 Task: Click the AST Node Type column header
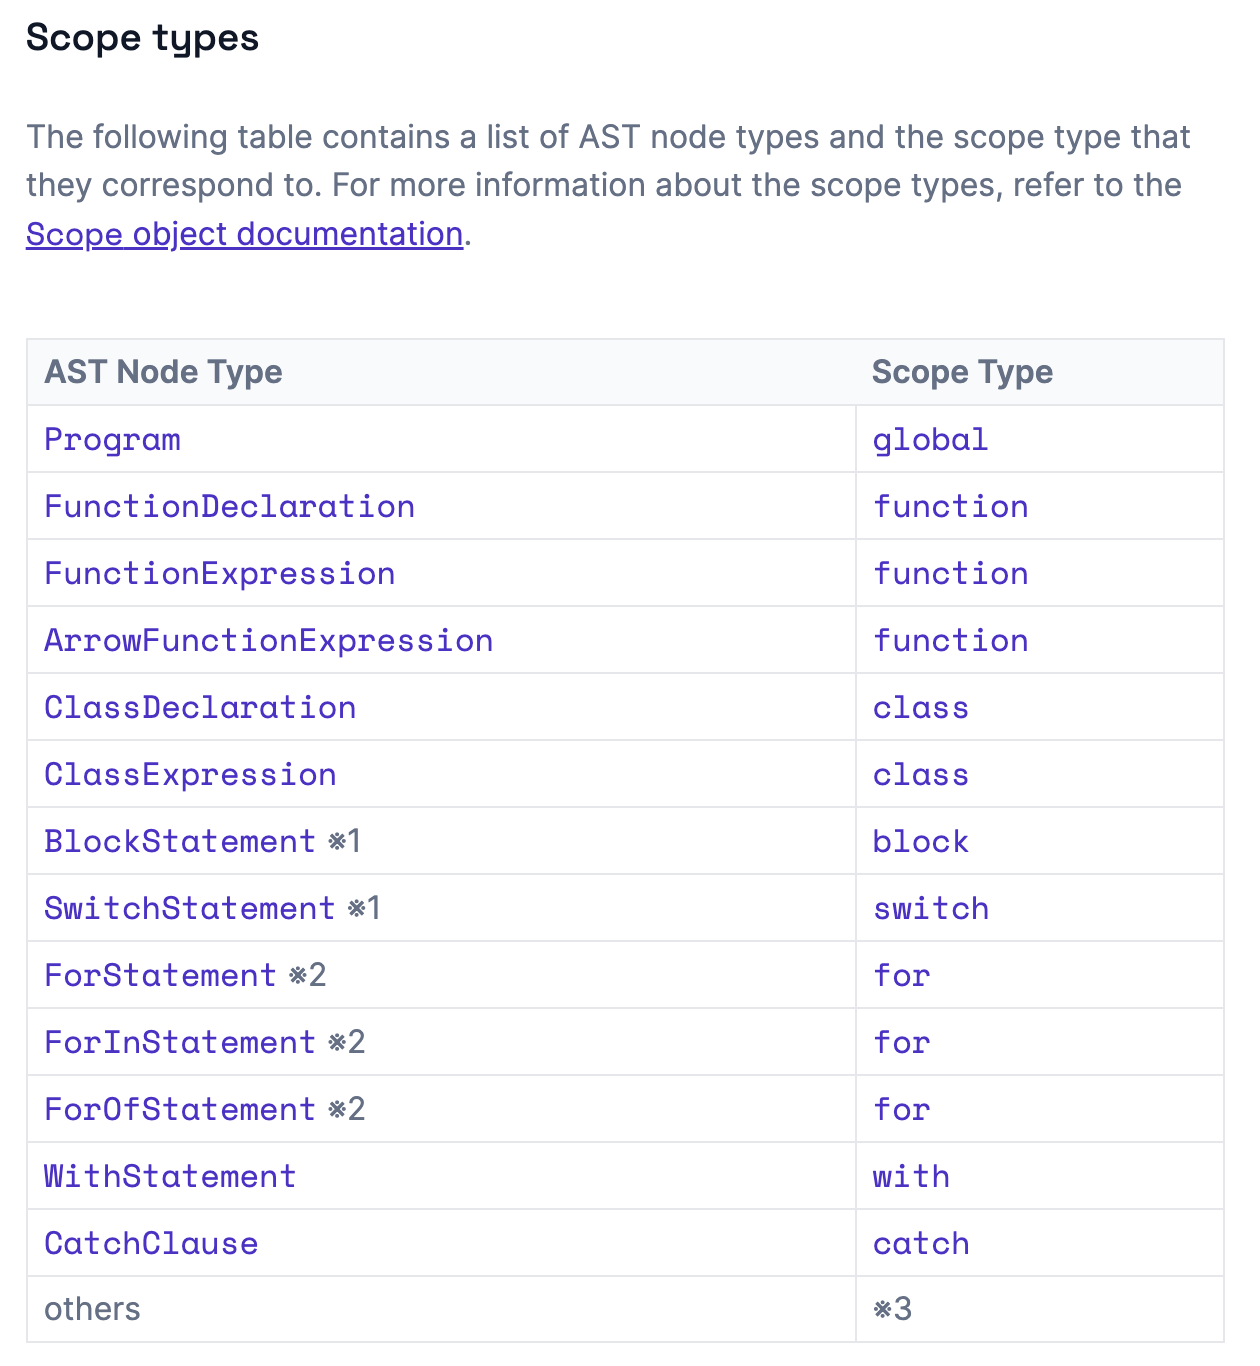pyautogui.click(x=163, y=372)
